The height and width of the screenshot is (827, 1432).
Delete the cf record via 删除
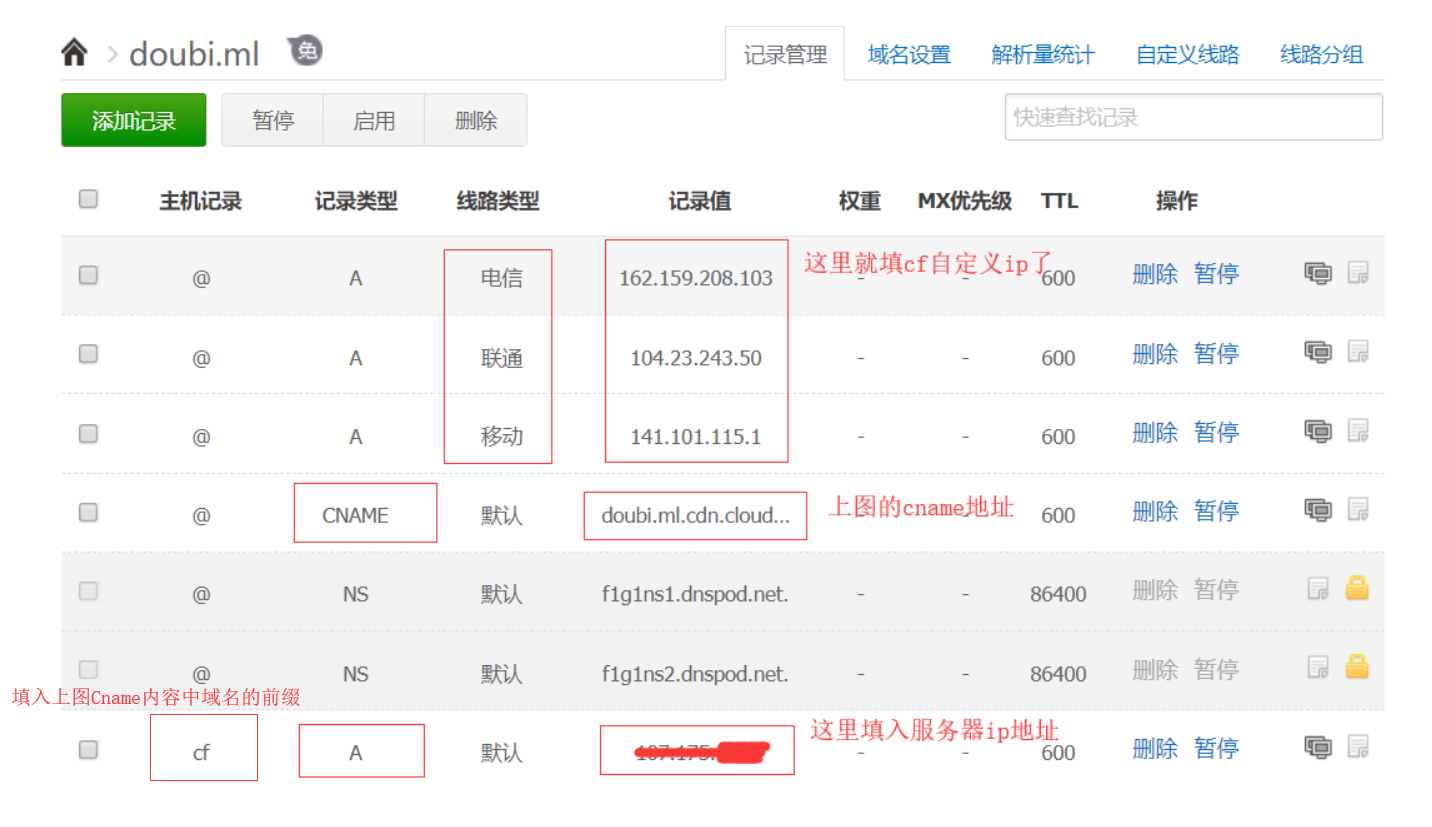(x=1155, y=747)
